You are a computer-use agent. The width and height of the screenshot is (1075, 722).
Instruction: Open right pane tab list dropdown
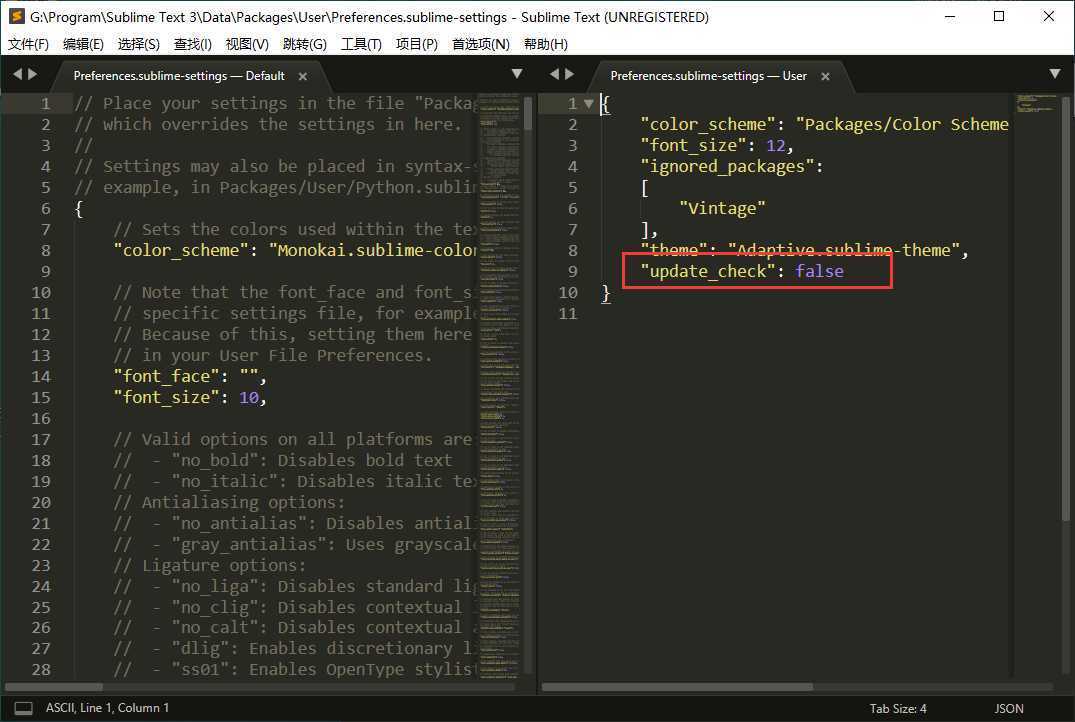point(1054,74)
